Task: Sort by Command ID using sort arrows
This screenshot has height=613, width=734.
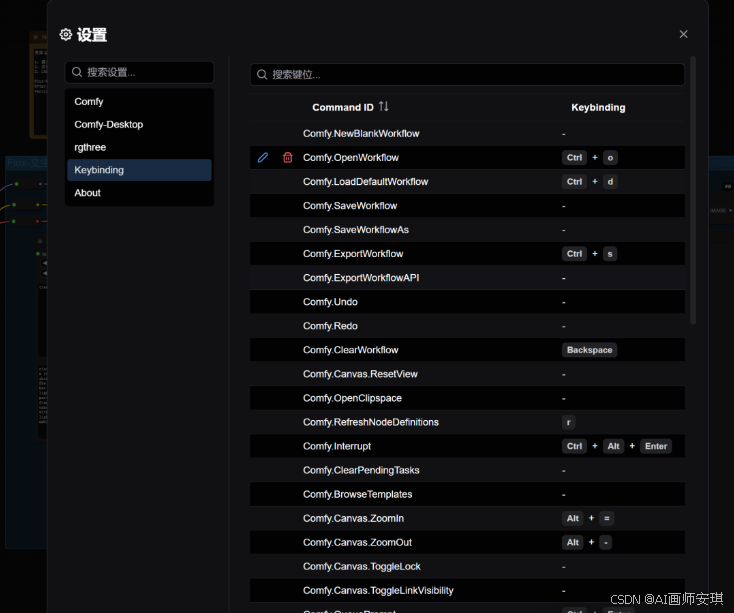Action: click(x=383, y=107)
